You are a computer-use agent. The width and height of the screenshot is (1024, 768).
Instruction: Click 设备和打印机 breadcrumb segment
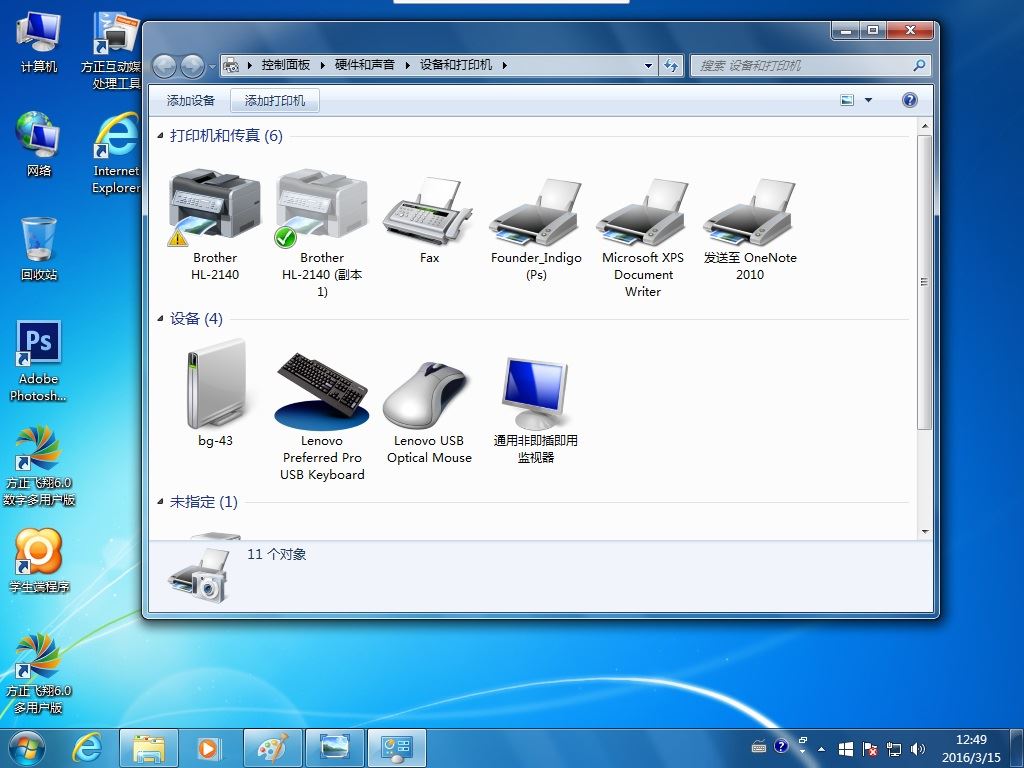point(456,65)
